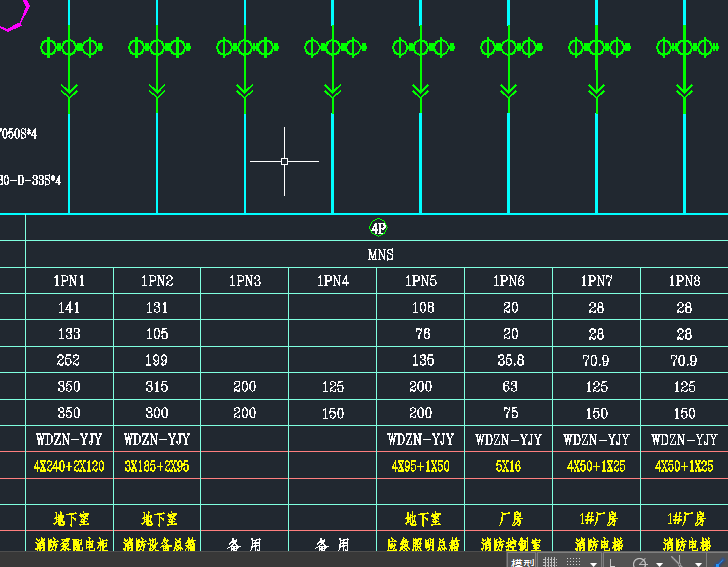Select the 1PN6 header cell

click(x=509, y=280)
